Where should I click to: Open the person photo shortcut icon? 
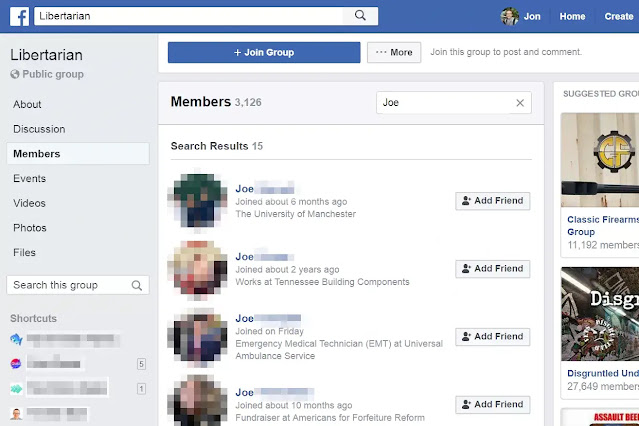pos(16,414)
